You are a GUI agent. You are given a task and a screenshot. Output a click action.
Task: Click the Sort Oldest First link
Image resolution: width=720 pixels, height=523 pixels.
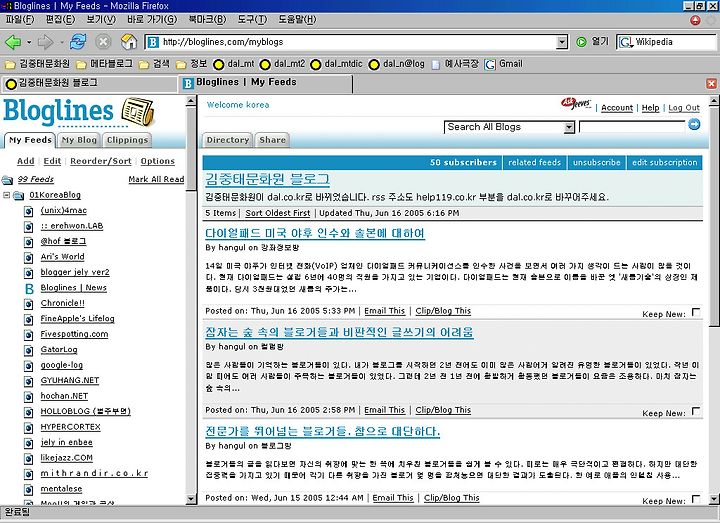[x=277, y=213]
